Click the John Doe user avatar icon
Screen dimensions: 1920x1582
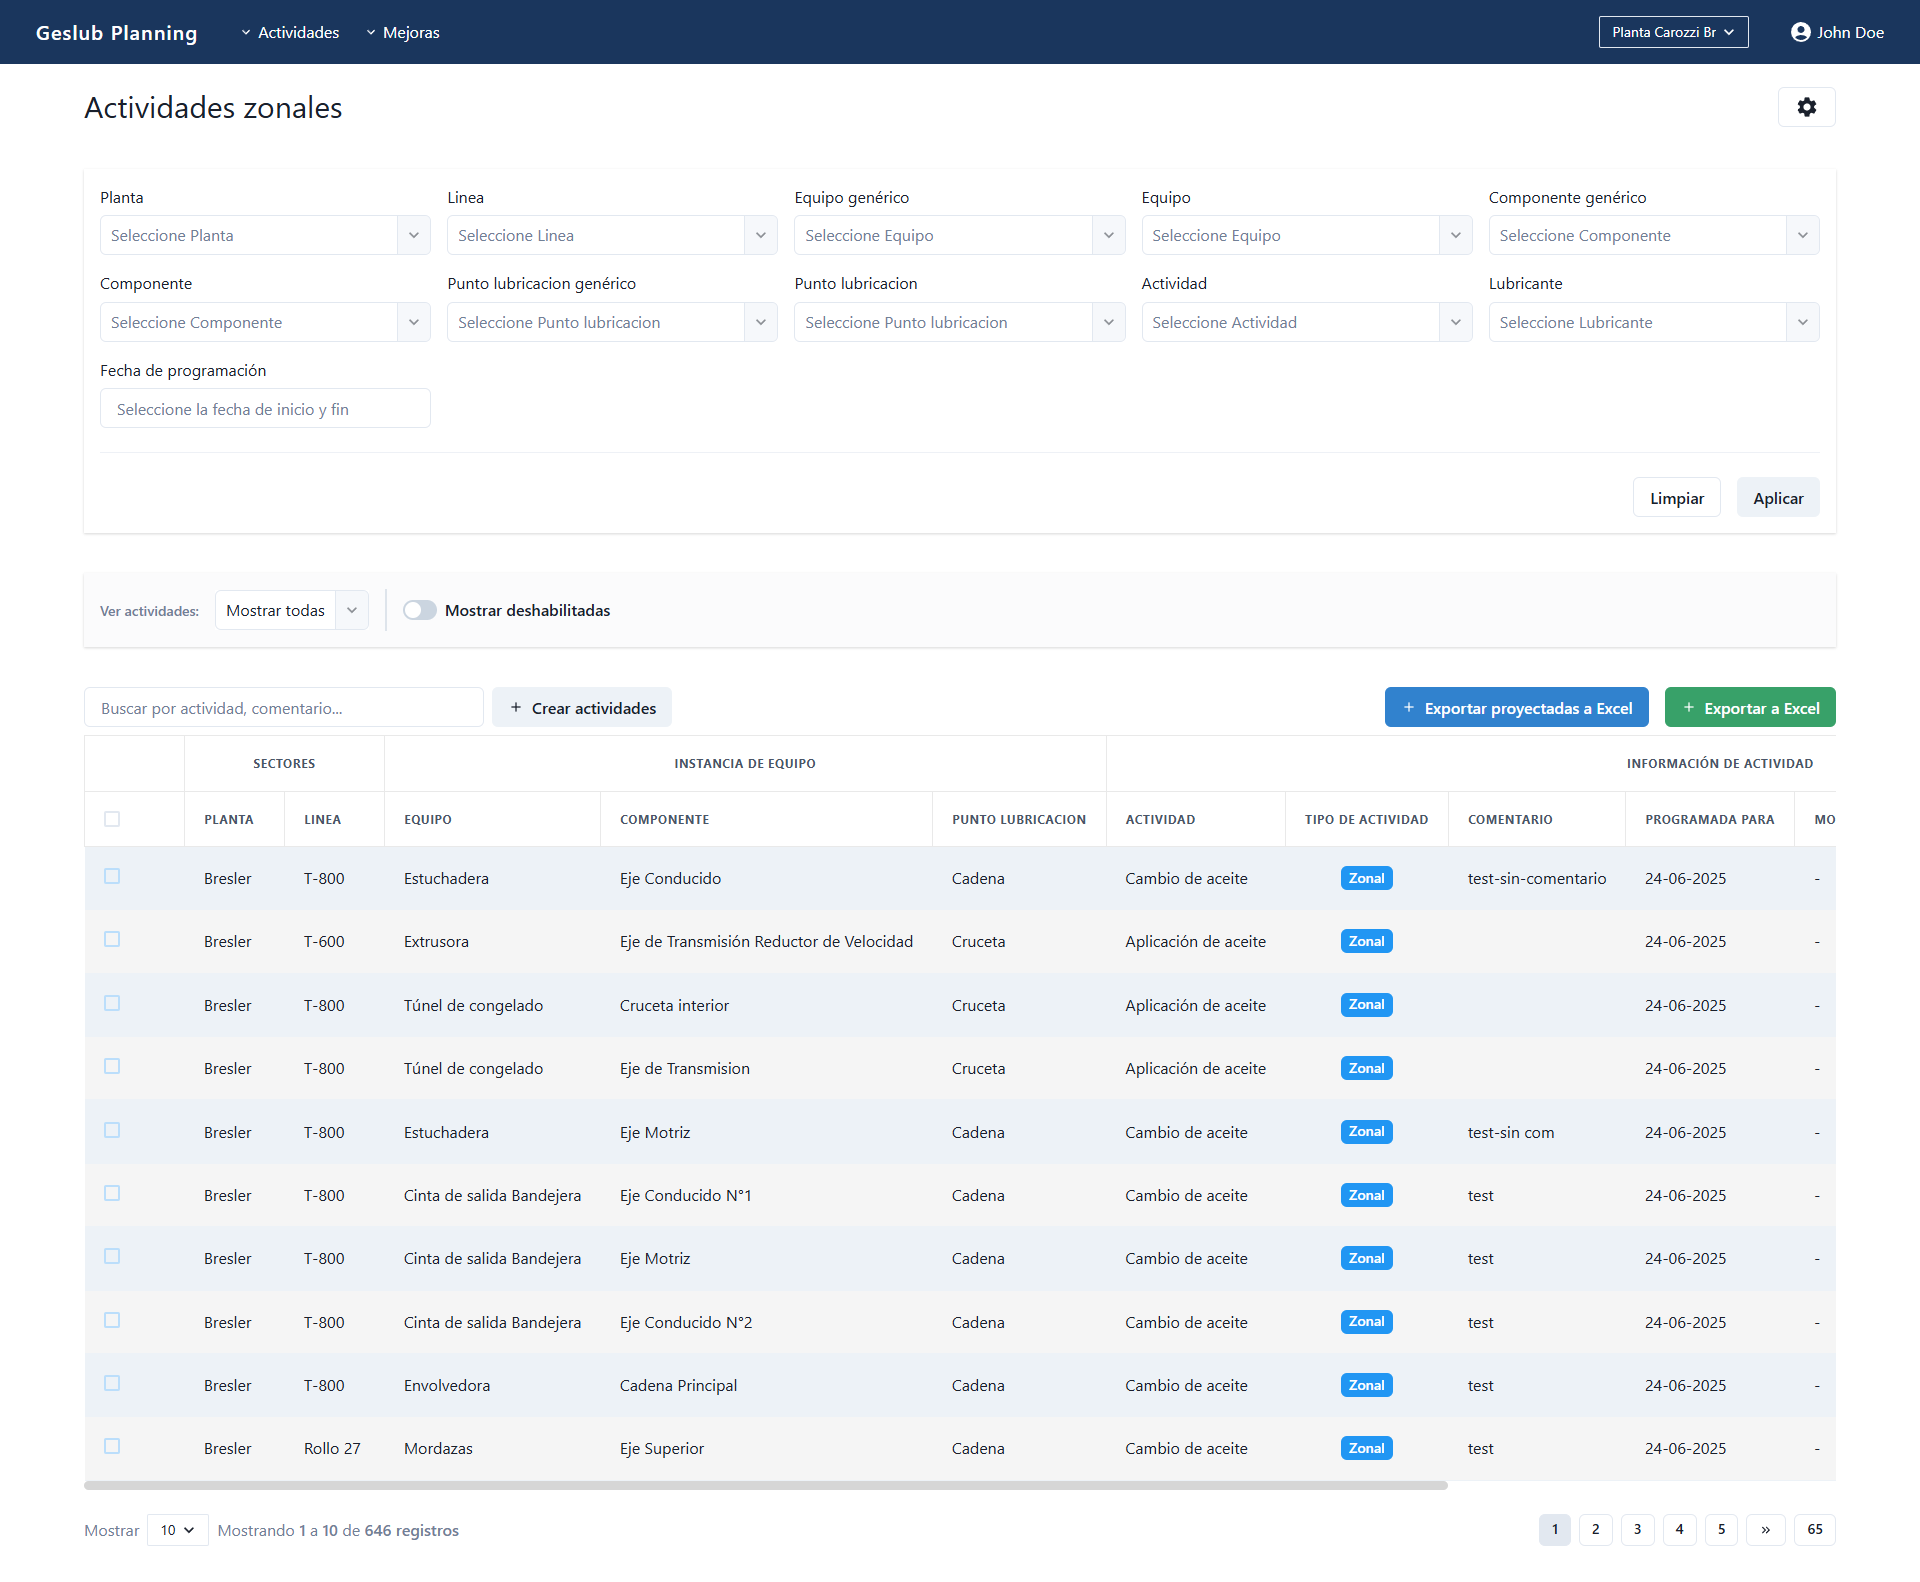1800,32
